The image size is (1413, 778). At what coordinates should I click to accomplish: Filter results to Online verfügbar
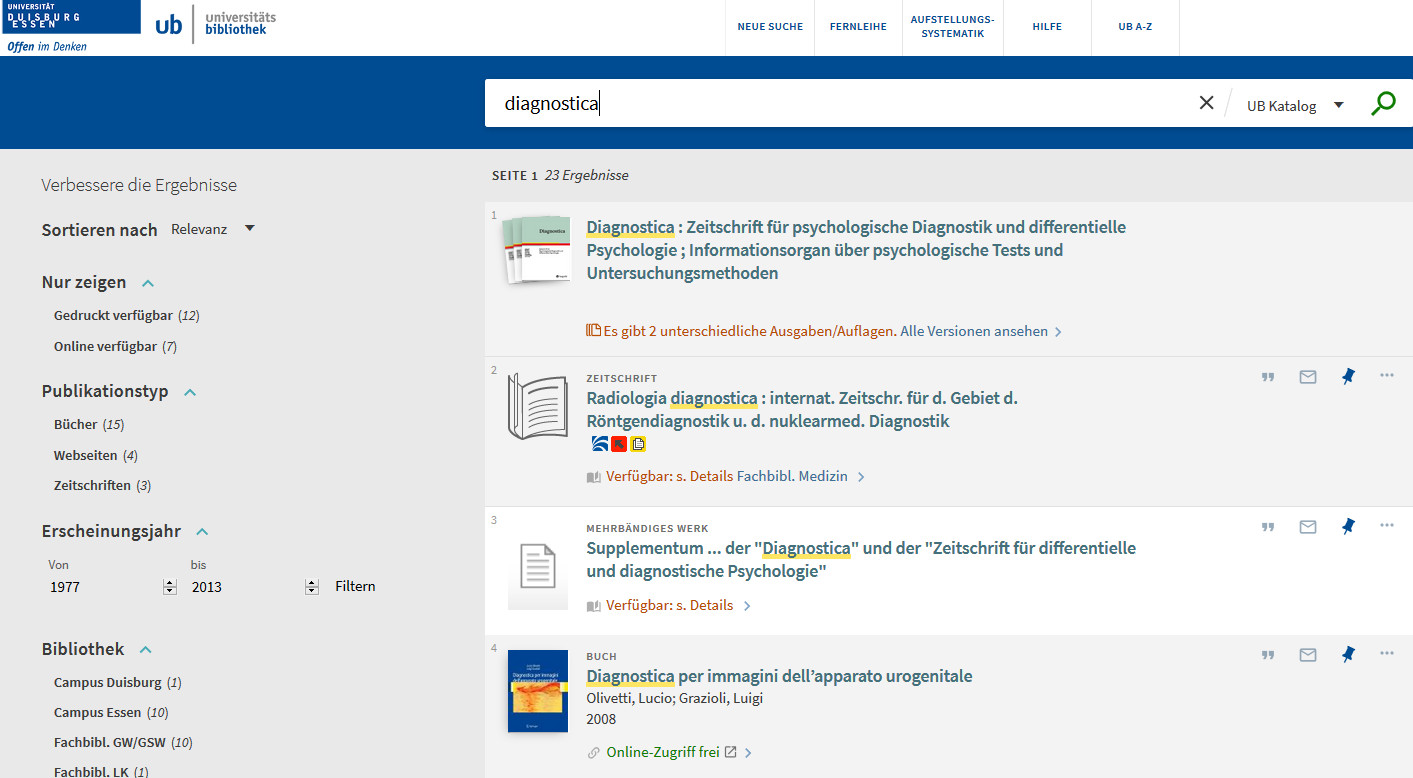click(x=105, y=346)
